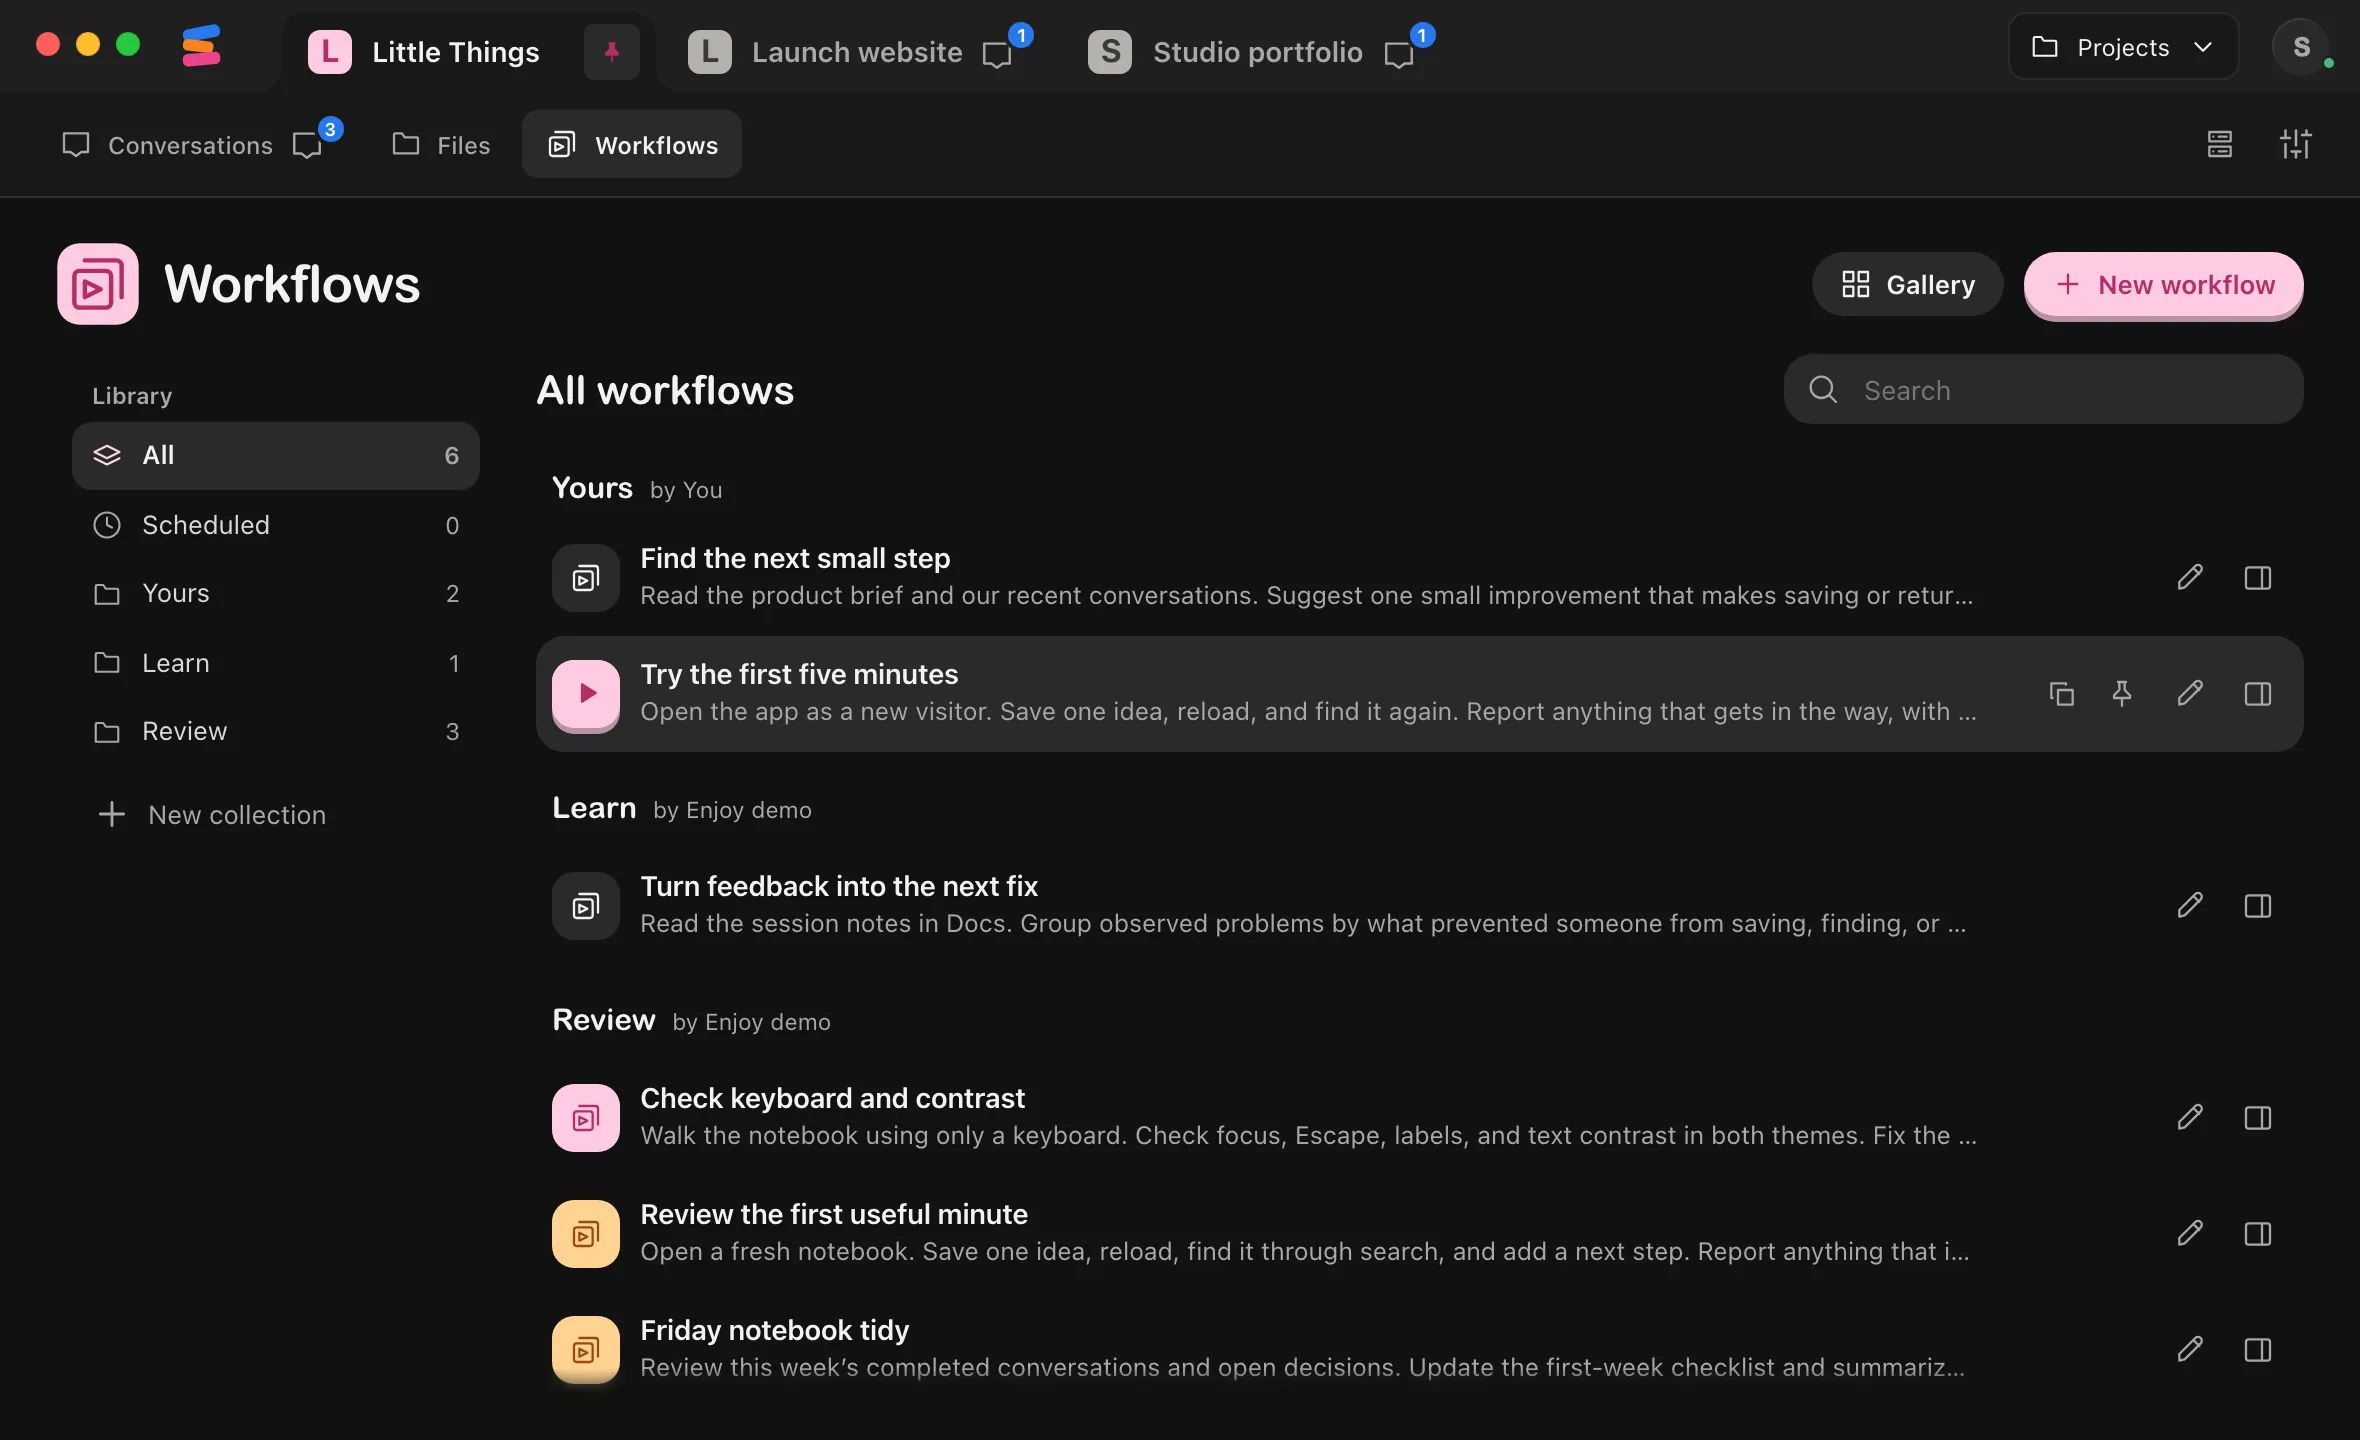2360x1440 pixels.
Task: Click the app logo in title bar
Action: click(x=201, y=46)
